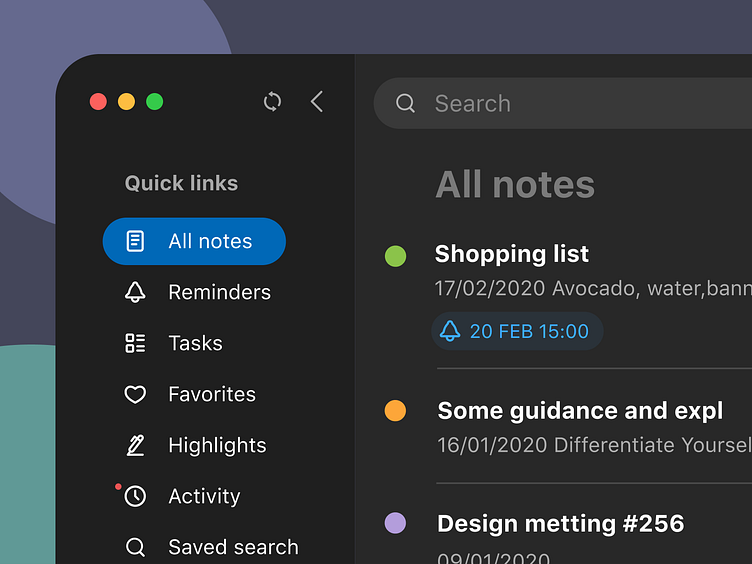Click orange color dot beside Some guidance
The height and width of the screenshot is (564, 752).
(395, 411)
